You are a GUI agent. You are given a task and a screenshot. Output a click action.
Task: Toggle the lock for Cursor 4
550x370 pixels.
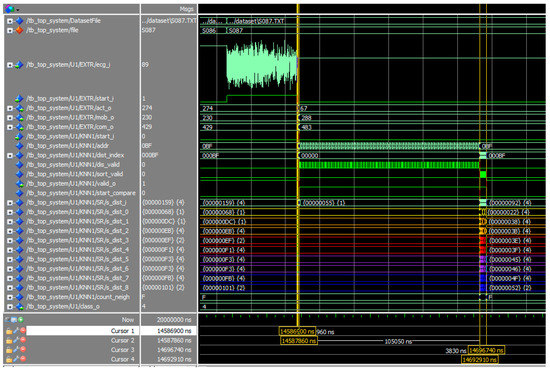click(9, 359)
